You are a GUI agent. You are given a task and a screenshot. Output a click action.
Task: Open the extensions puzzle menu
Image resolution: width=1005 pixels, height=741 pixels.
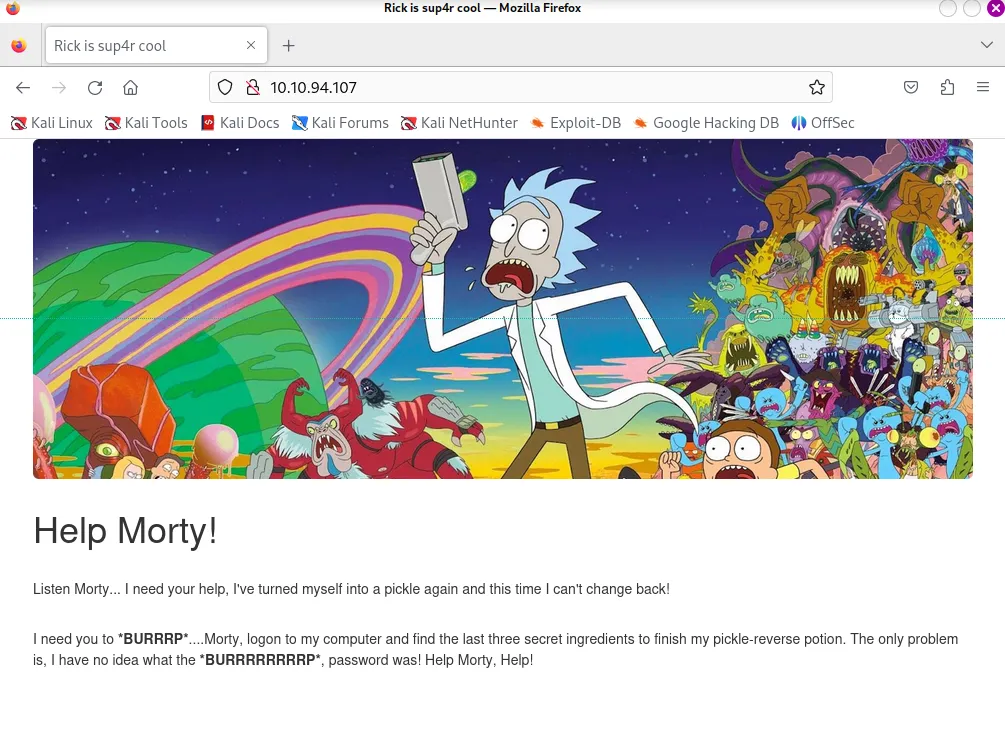point(947,87)
